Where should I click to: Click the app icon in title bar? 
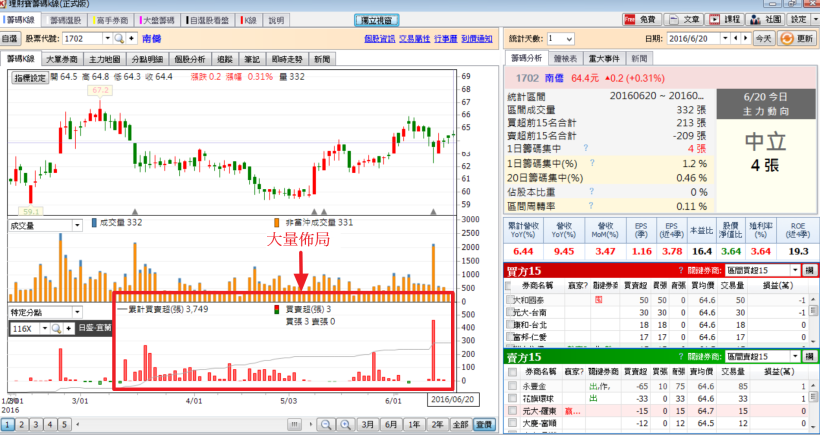coord(4,4)
